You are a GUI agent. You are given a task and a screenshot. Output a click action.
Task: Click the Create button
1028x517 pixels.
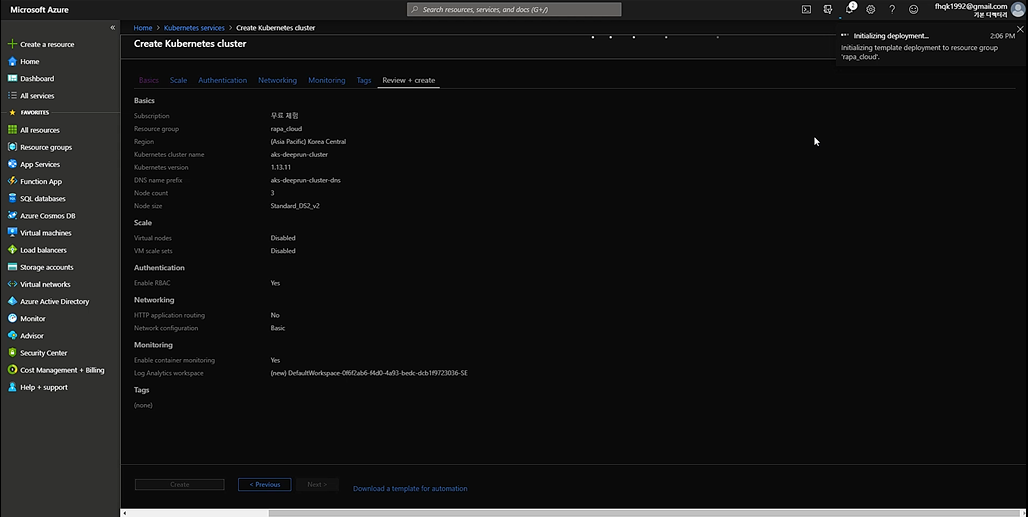[x=180, y=484]
